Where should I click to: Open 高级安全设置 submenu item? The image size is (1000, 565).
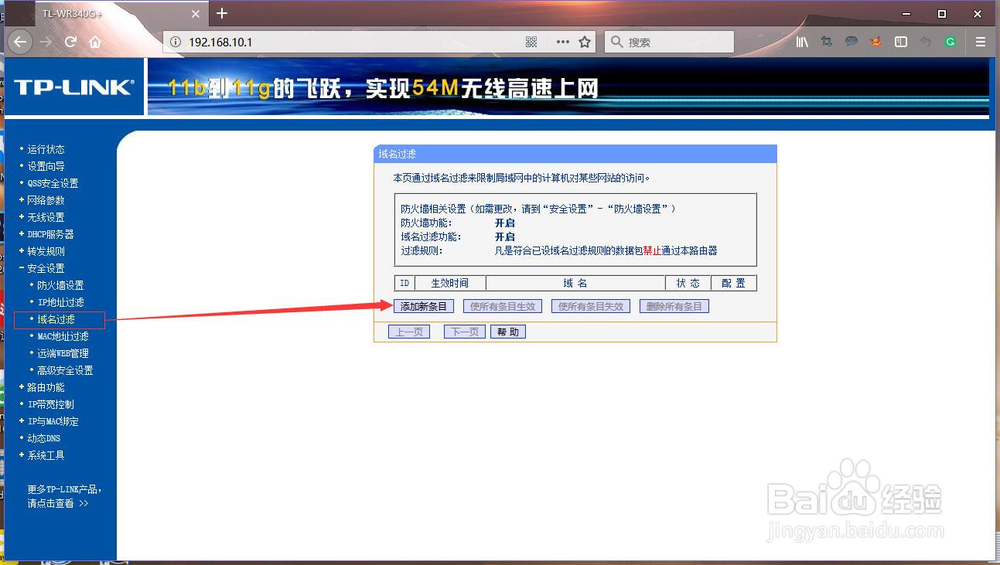pyautogui.click(x=65, y=371)
